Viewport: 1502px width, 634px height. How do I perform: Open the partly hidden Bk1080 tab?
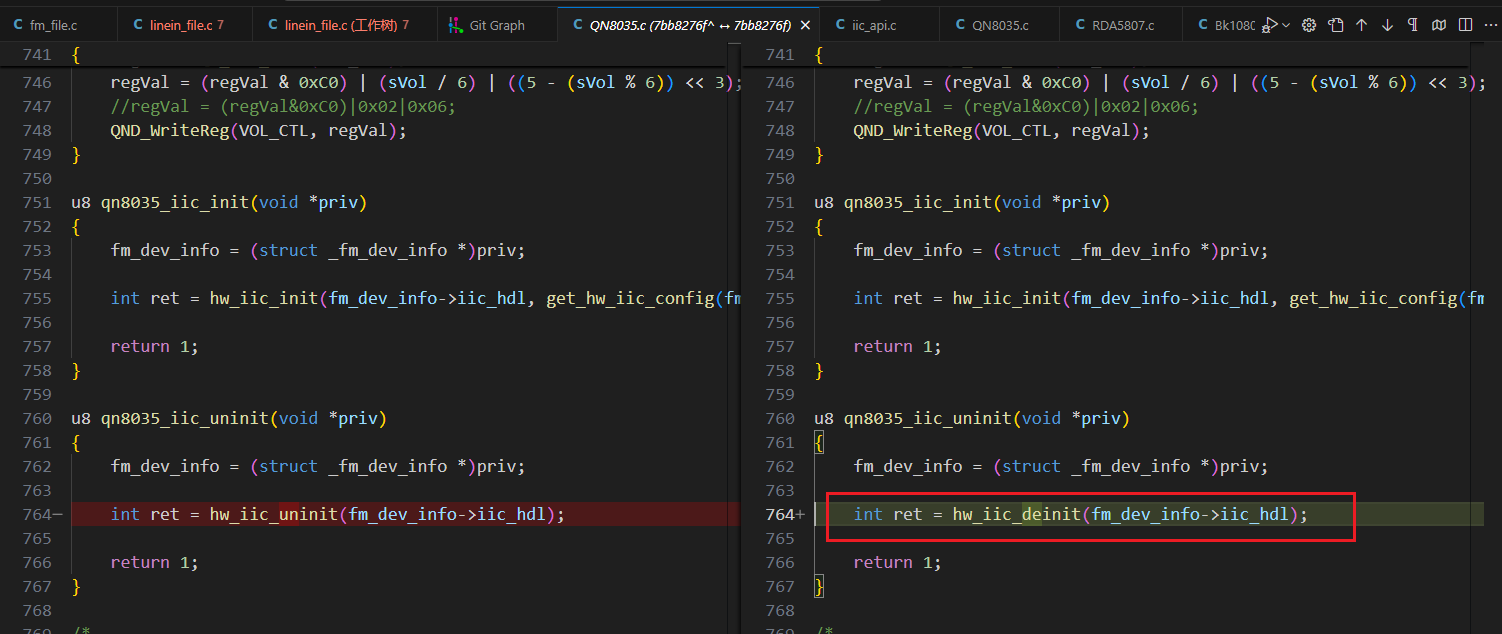(1220, 25)
